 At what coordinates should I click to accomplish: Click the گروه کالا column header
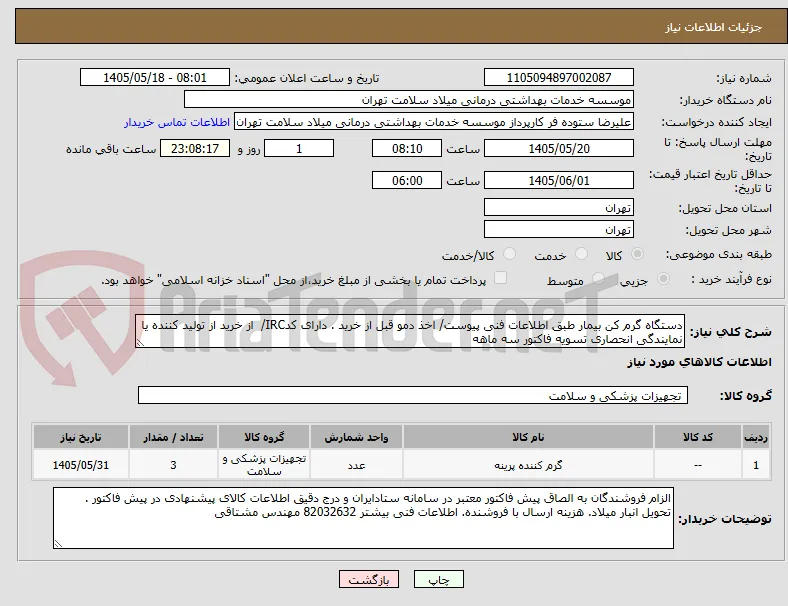264,437
